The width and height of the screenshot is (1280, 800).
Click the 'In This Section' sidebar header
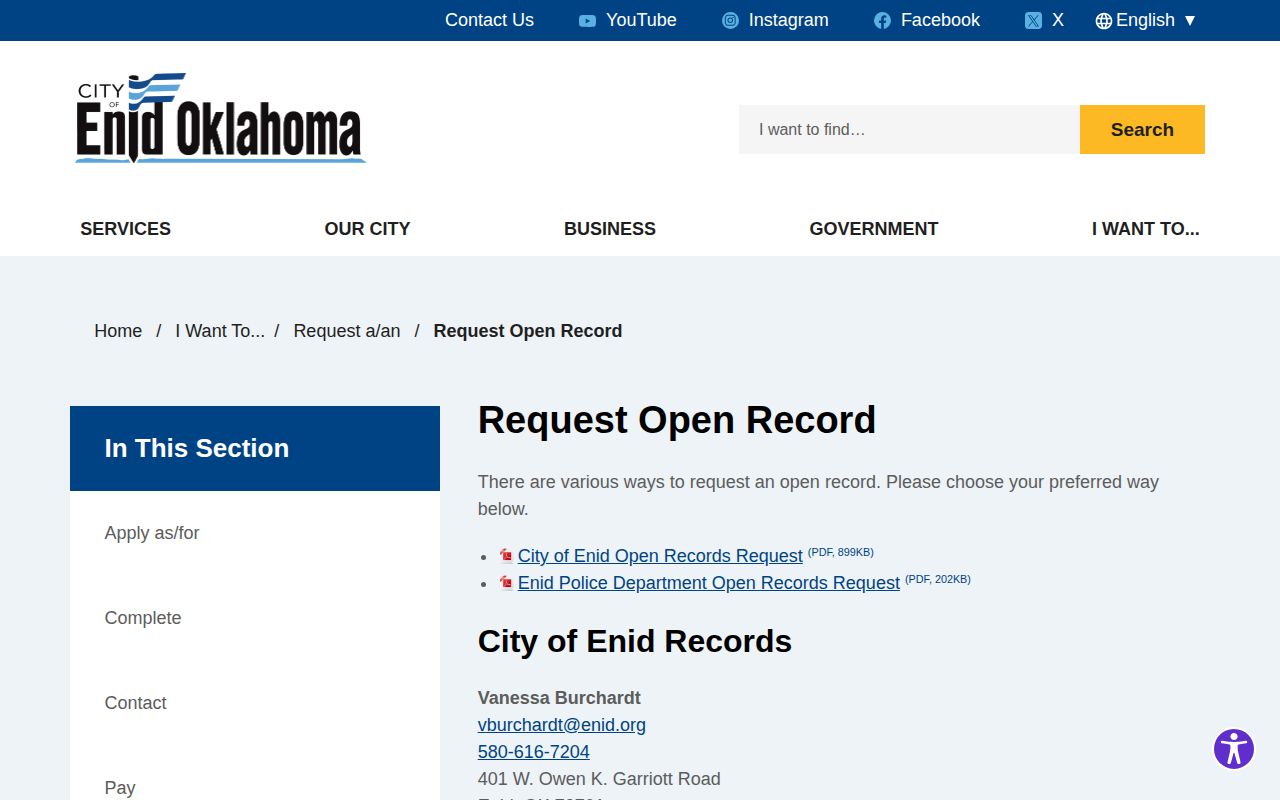pos(255,448)
